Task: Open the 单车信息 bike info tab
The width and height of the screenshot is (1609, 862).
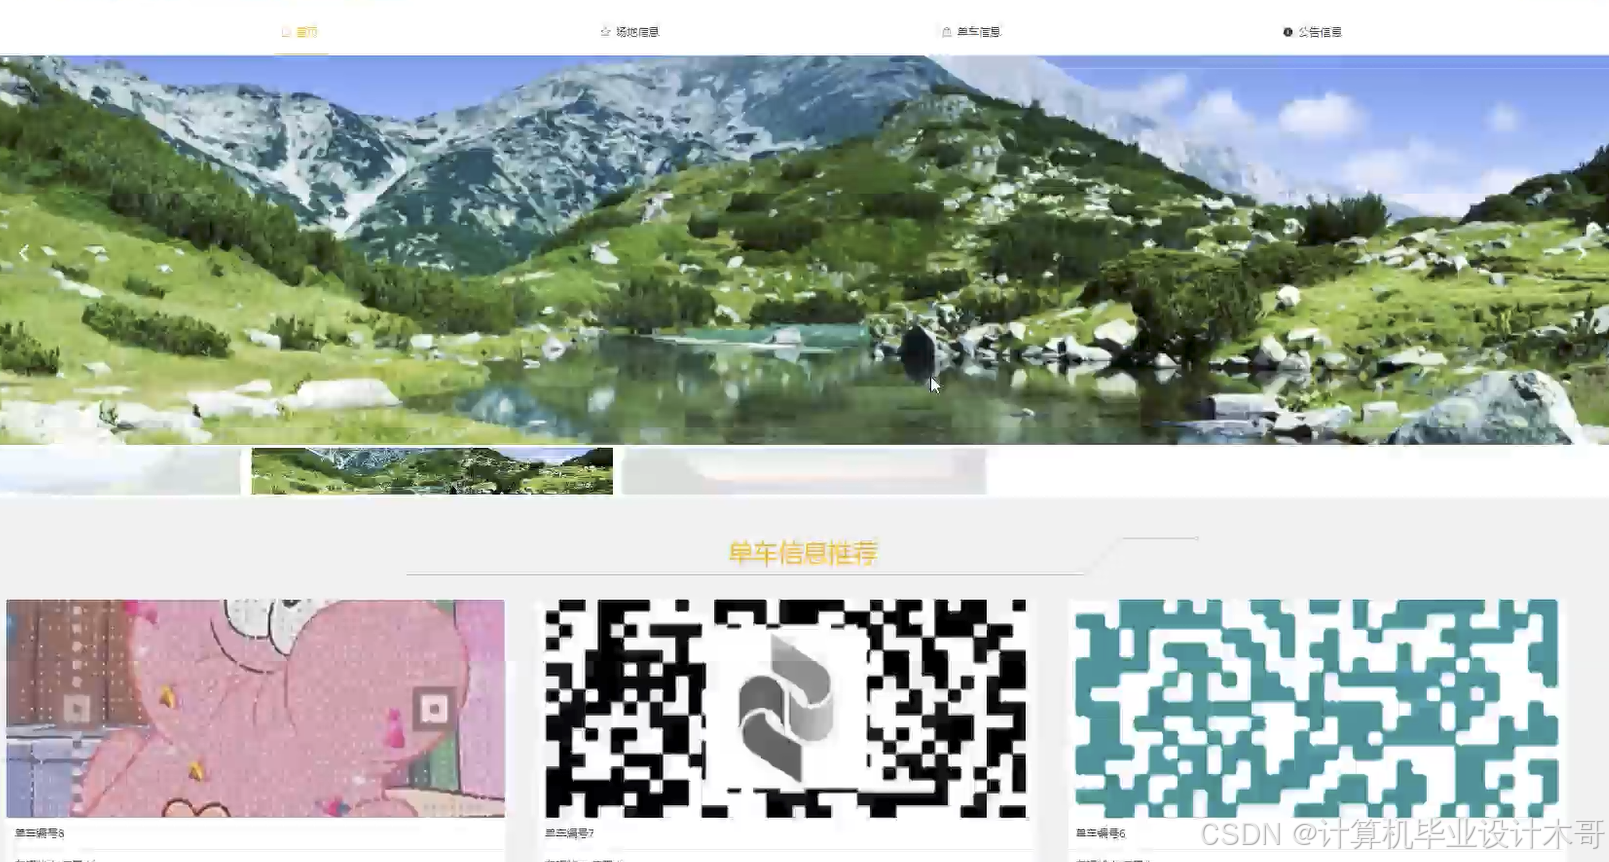Action: (970, 32)
